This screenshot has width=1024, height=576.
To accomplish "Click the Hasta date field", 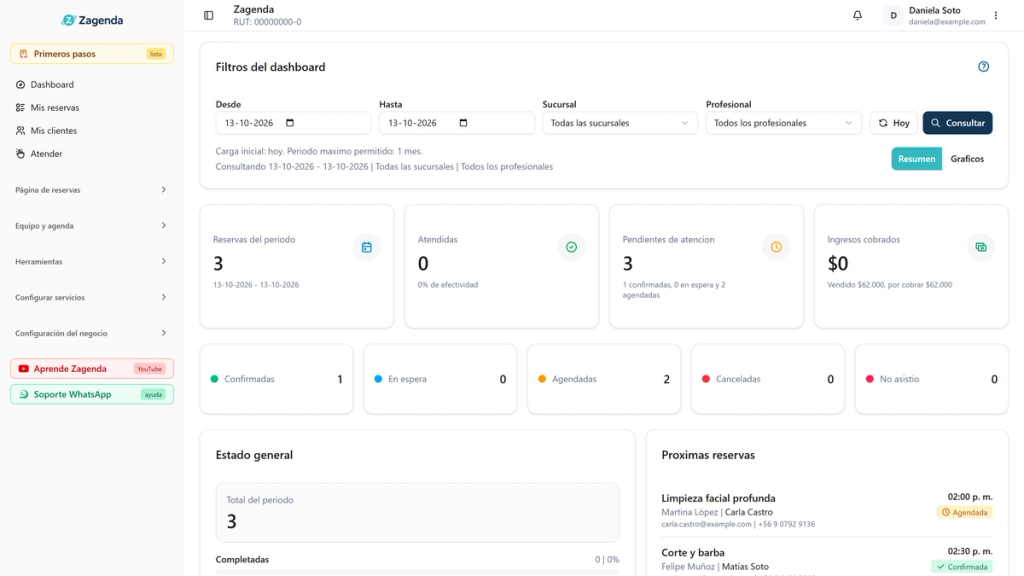I will coord(456,123).
